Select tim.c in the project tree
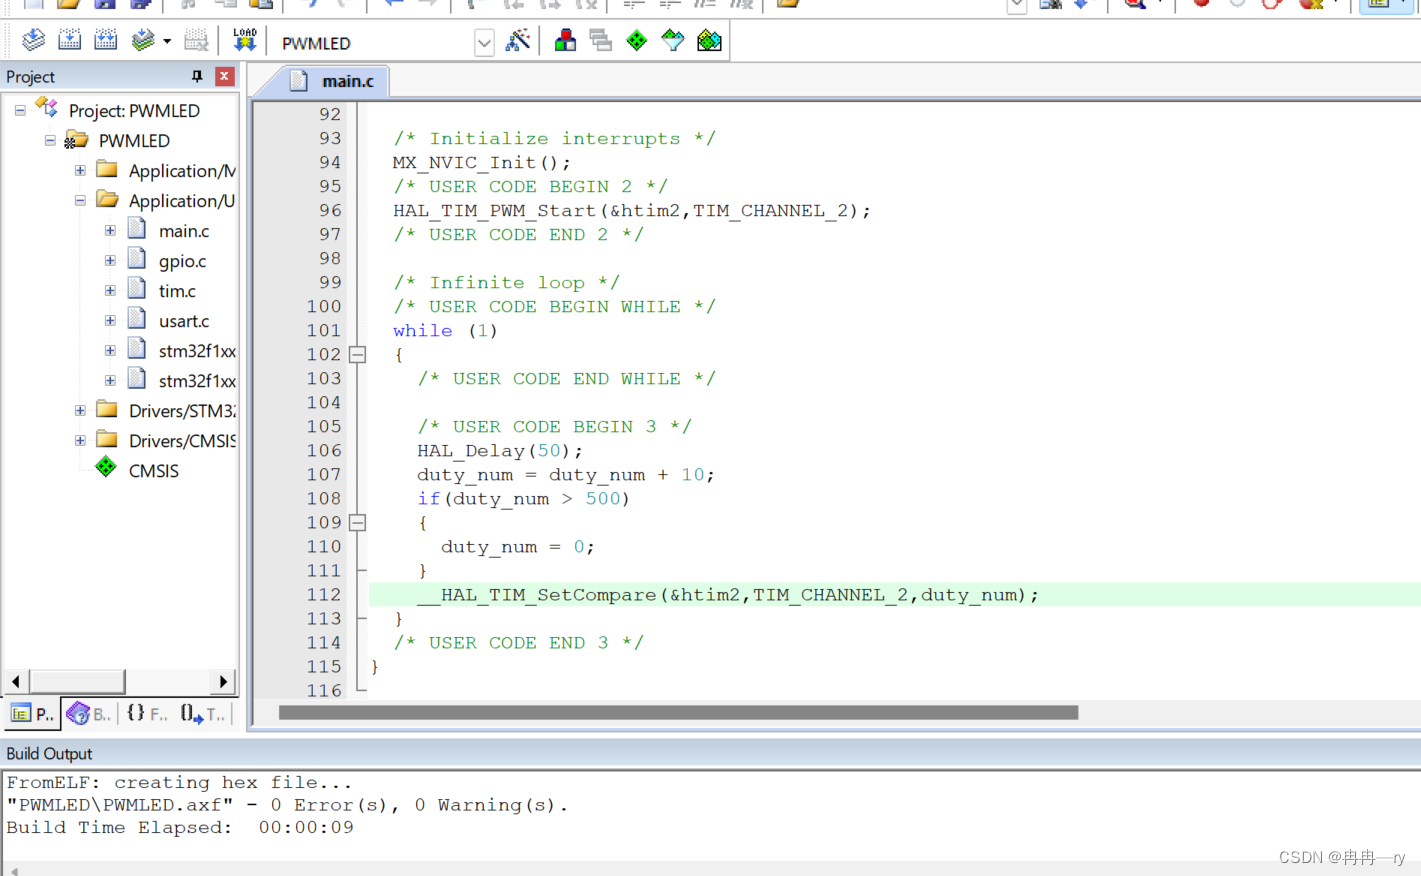The width and height of the screenshot is (1421, 876). [177, 291]
